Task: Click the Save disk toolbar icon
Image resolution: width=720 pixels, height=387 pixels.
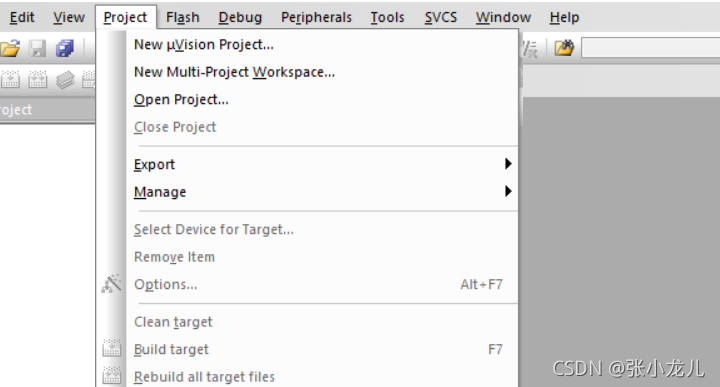Action: (38, 48)
